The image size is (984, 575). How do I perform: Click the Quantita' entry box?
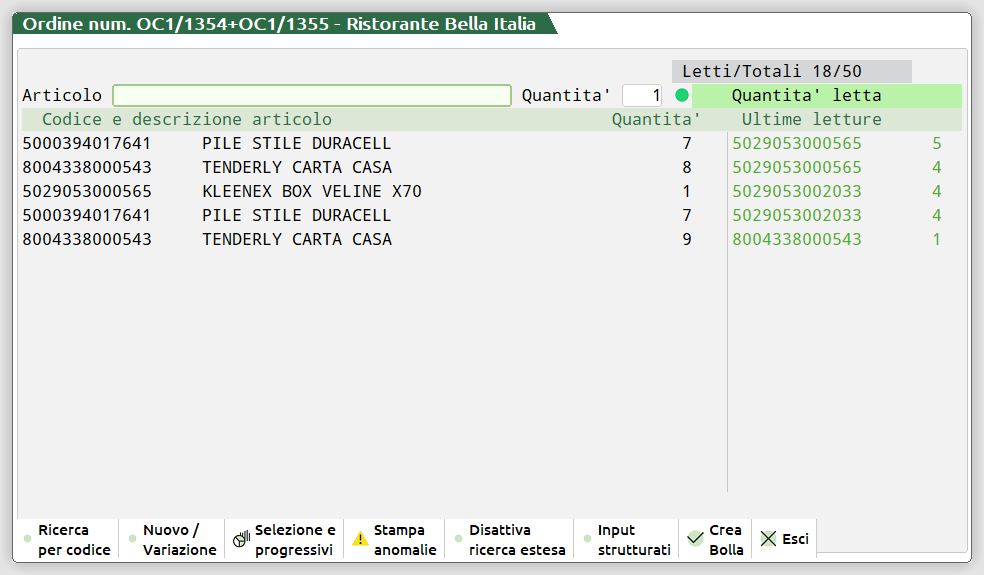pyautogui.click(x=642, y=96)
